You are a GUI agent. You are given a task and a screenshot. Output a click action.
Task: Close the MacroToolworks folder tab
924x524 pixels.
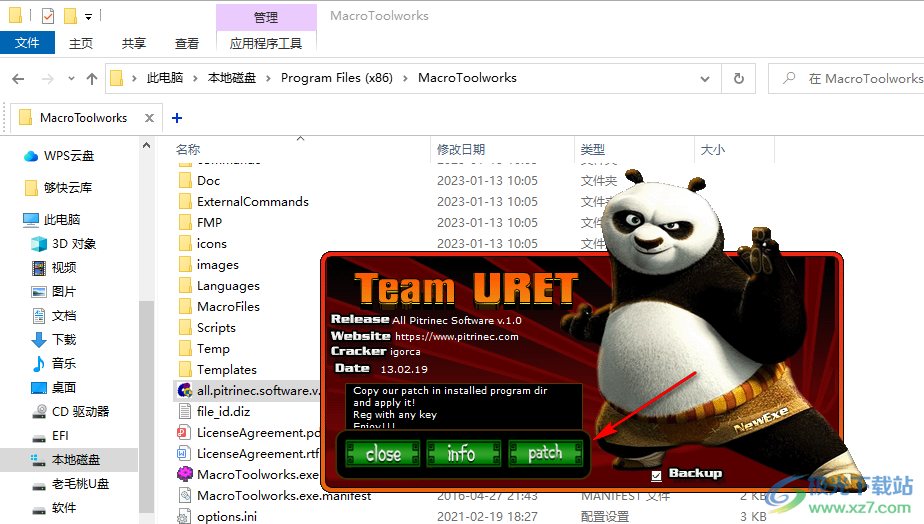pos(149,118)
